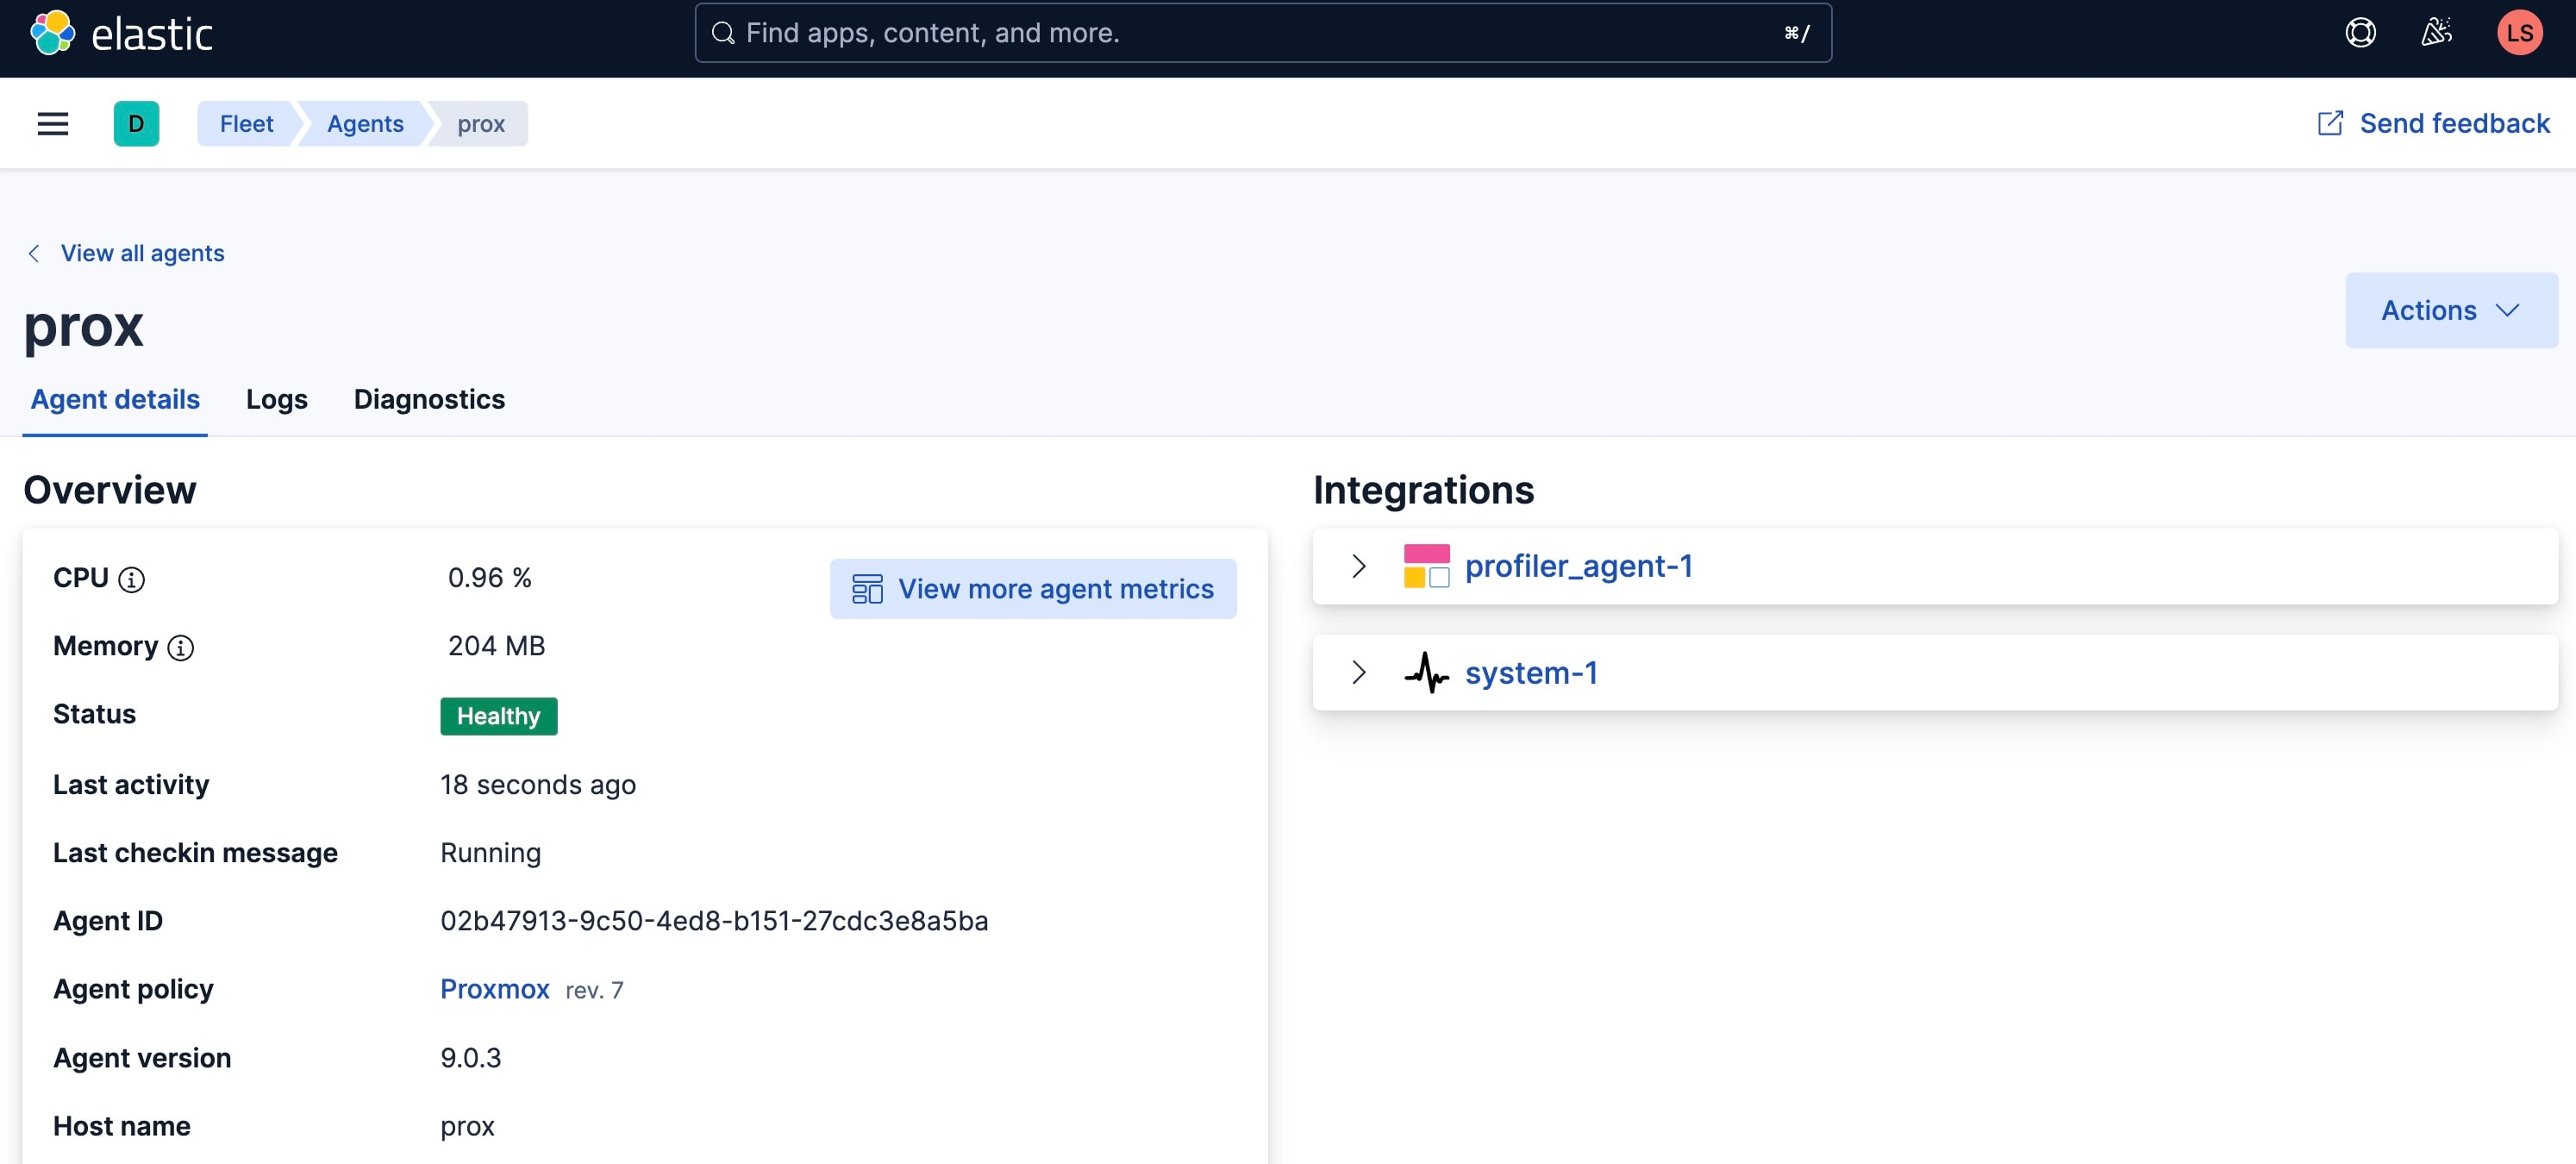This screenshot has width=2576, height=1164.
Task: Switch to the Logs tab
Action: coord(276,399)
